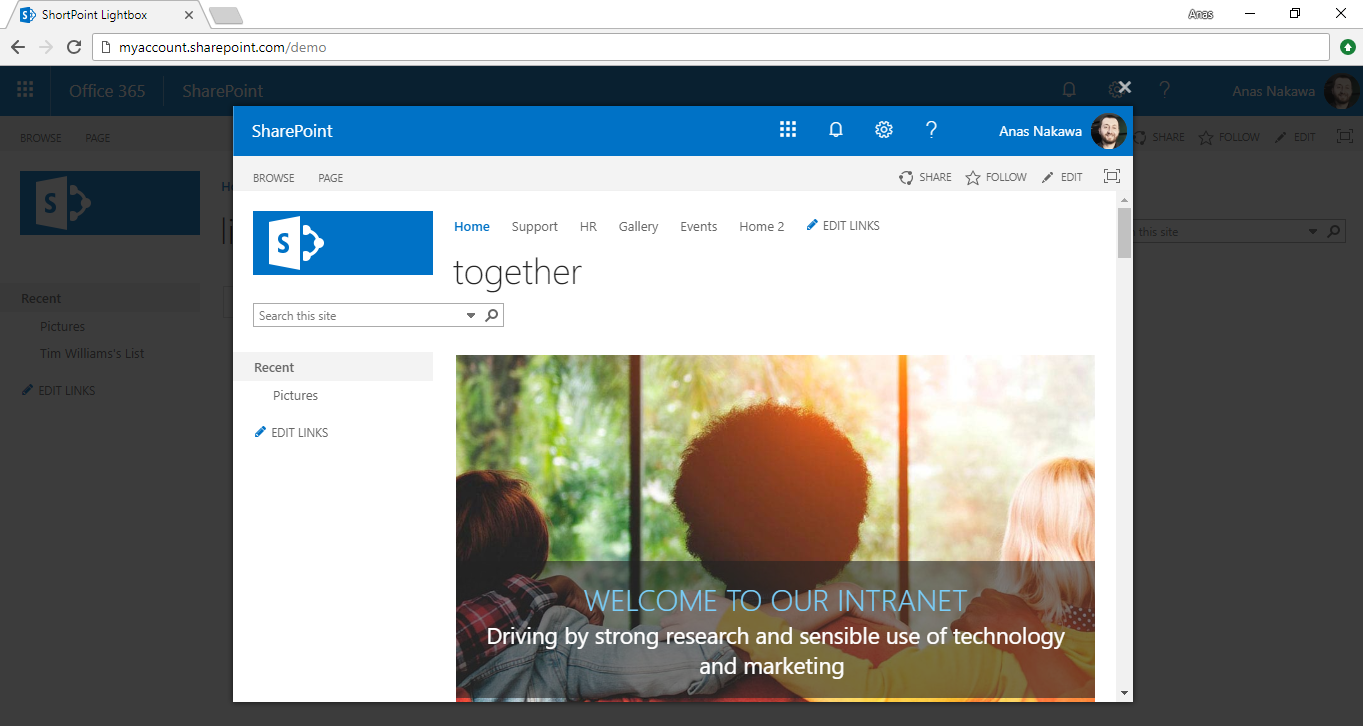Viewport: 1363px width, 726px height.
Task: Open the settings gear in the lightbox
Action: point(883,130)
